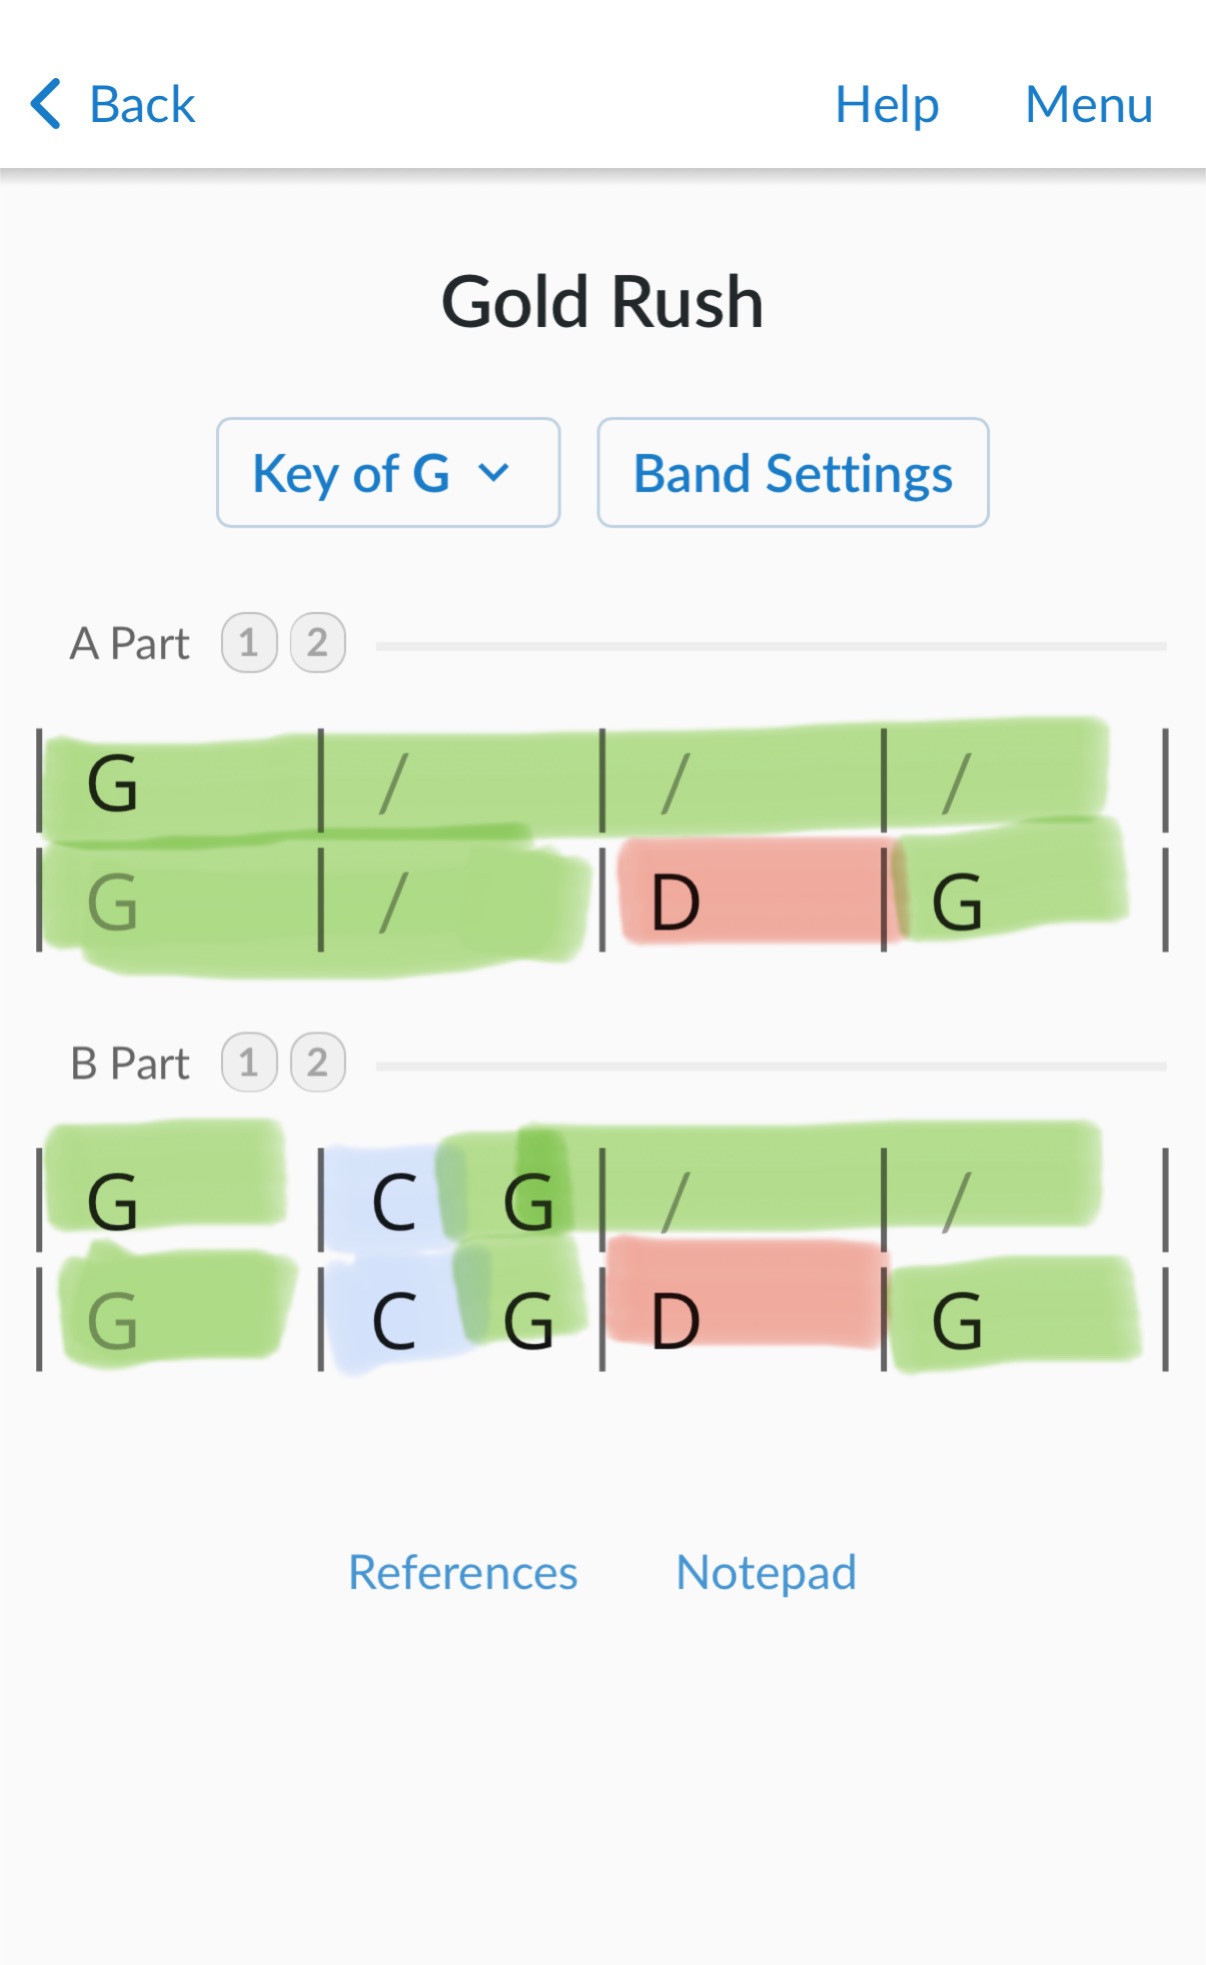Select the first G chord of A Part

(112, 783)
